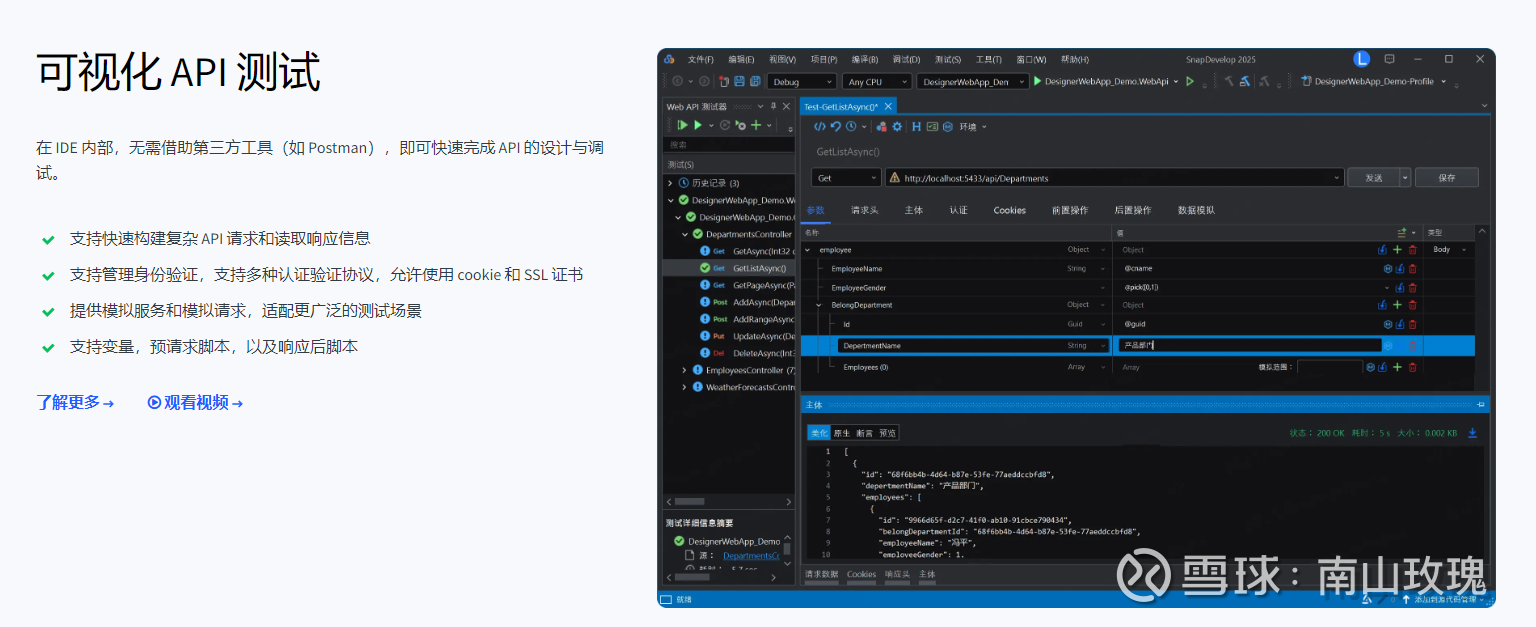Open the 调试(D) menu
The image size is (1536, 627).
pyautogui.click(x=906, y=59)
